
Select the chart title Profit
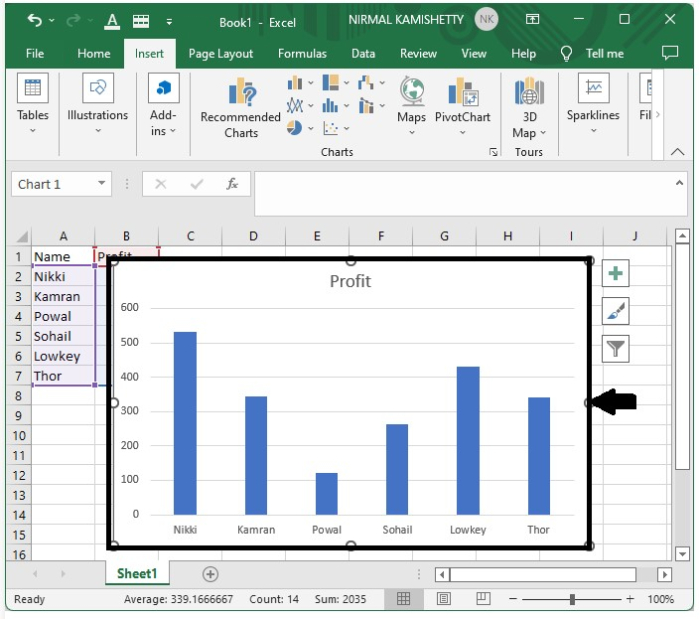[350, 281]
